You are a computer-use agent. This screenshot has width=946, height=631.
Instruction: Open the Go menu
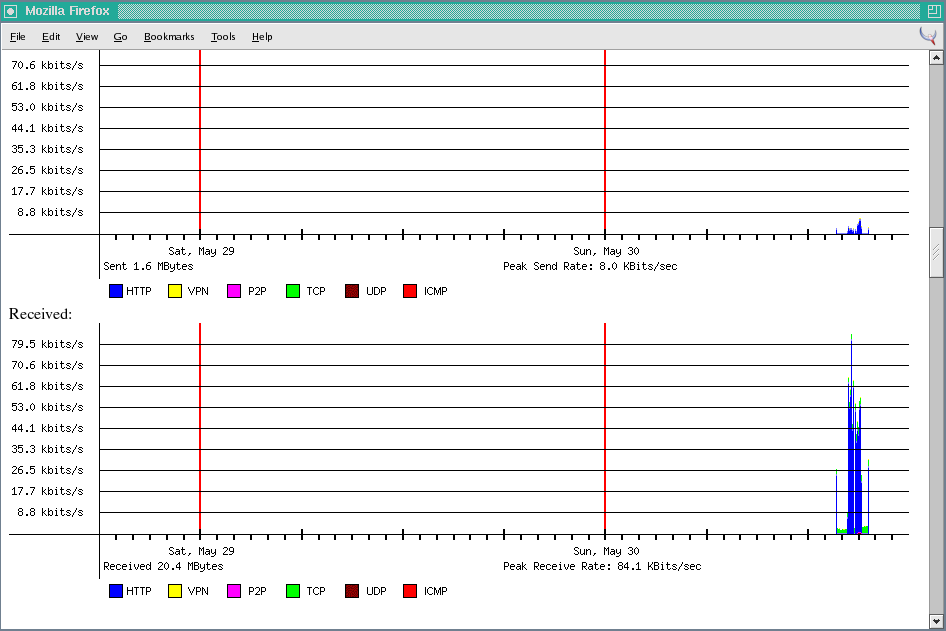pos(120,37)
